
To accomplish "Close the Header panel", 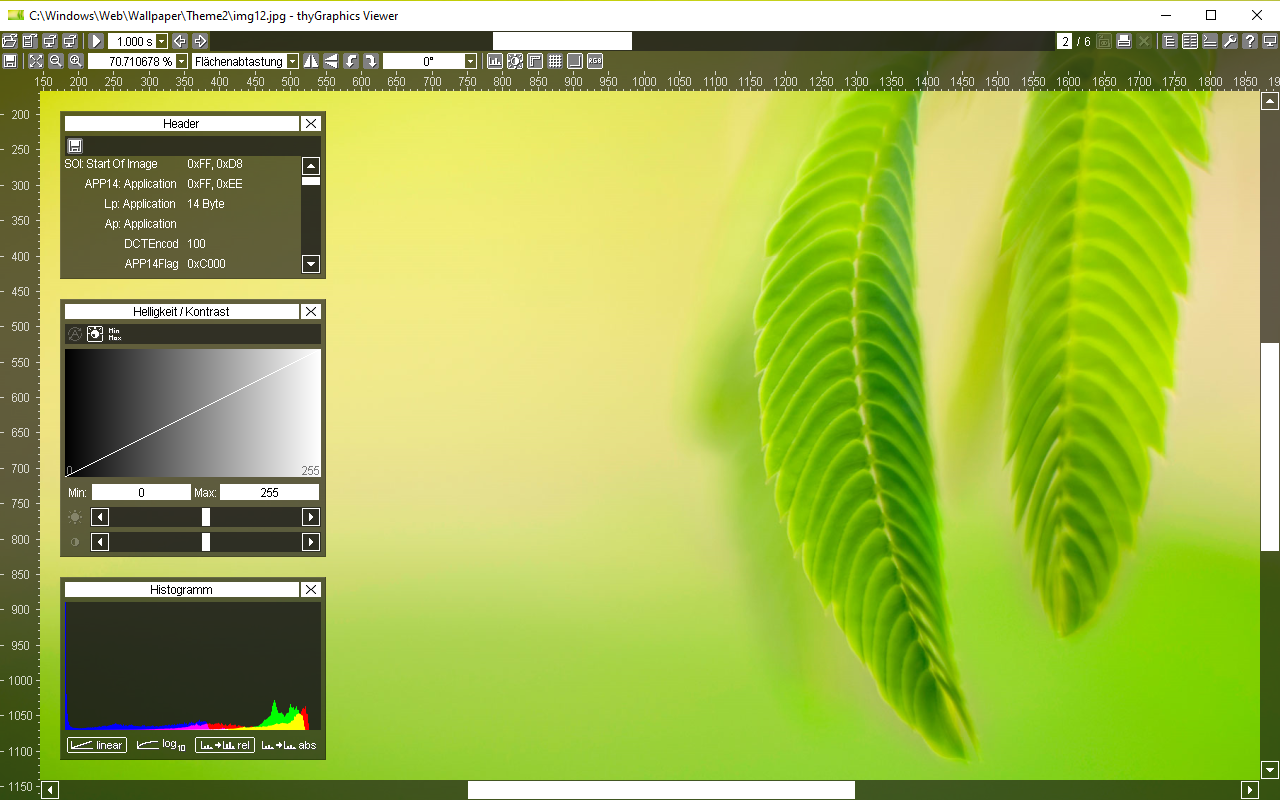I will tap(311, 123).
